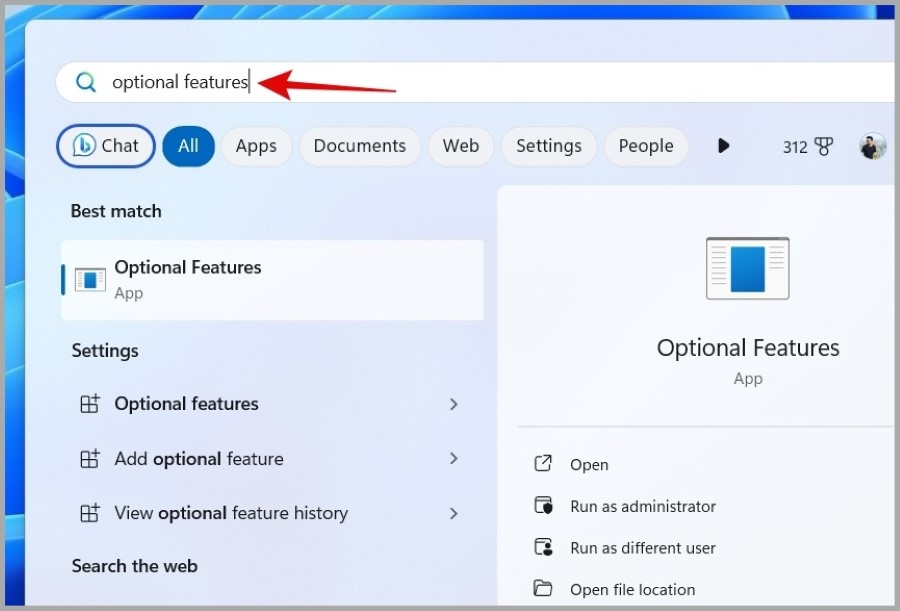The height and width of the screenshot is (611, 900).
Task: Open Bing Chat filter
Action: [x=106, y=146]
